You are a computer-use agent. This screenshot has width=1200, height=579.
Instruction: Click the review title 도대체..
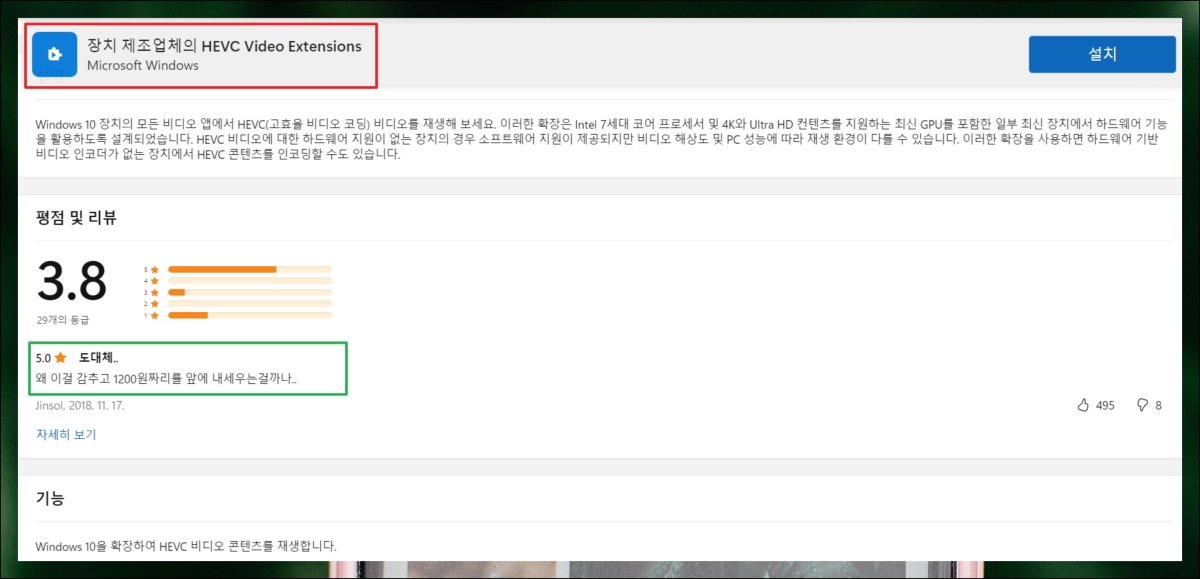[99, 357]
